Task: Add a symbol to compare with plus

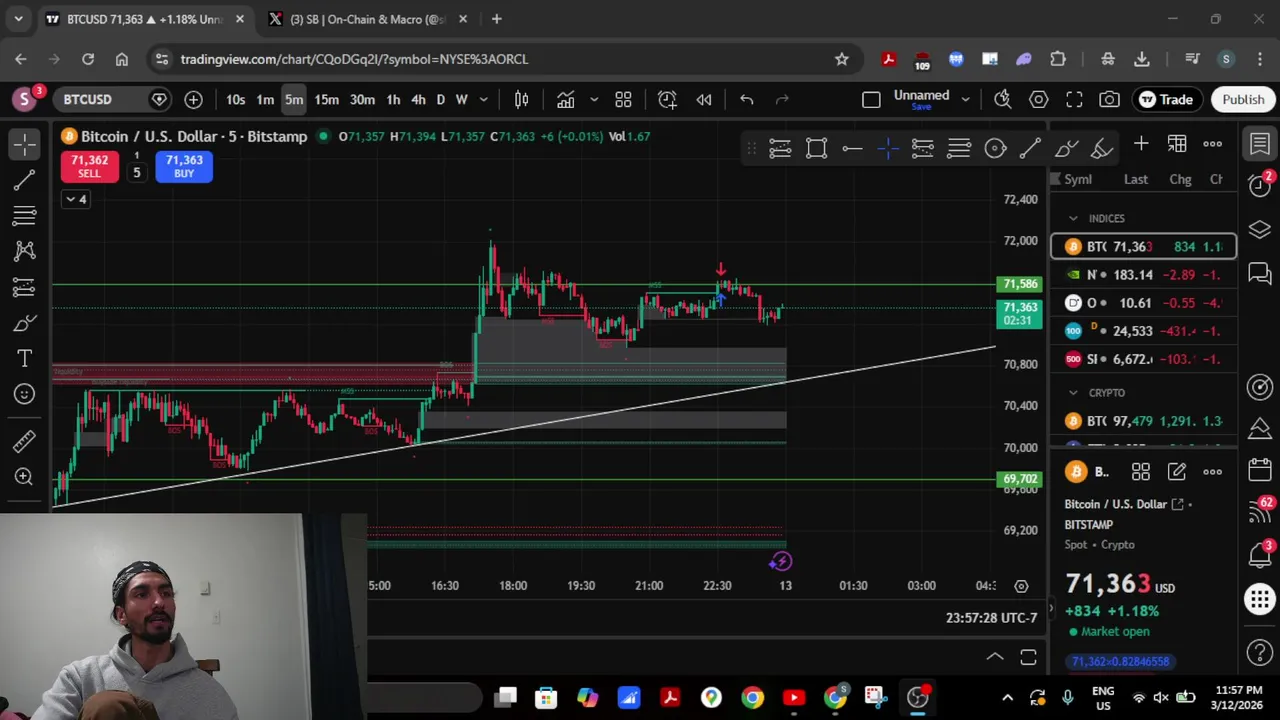Action: point(193,99)
